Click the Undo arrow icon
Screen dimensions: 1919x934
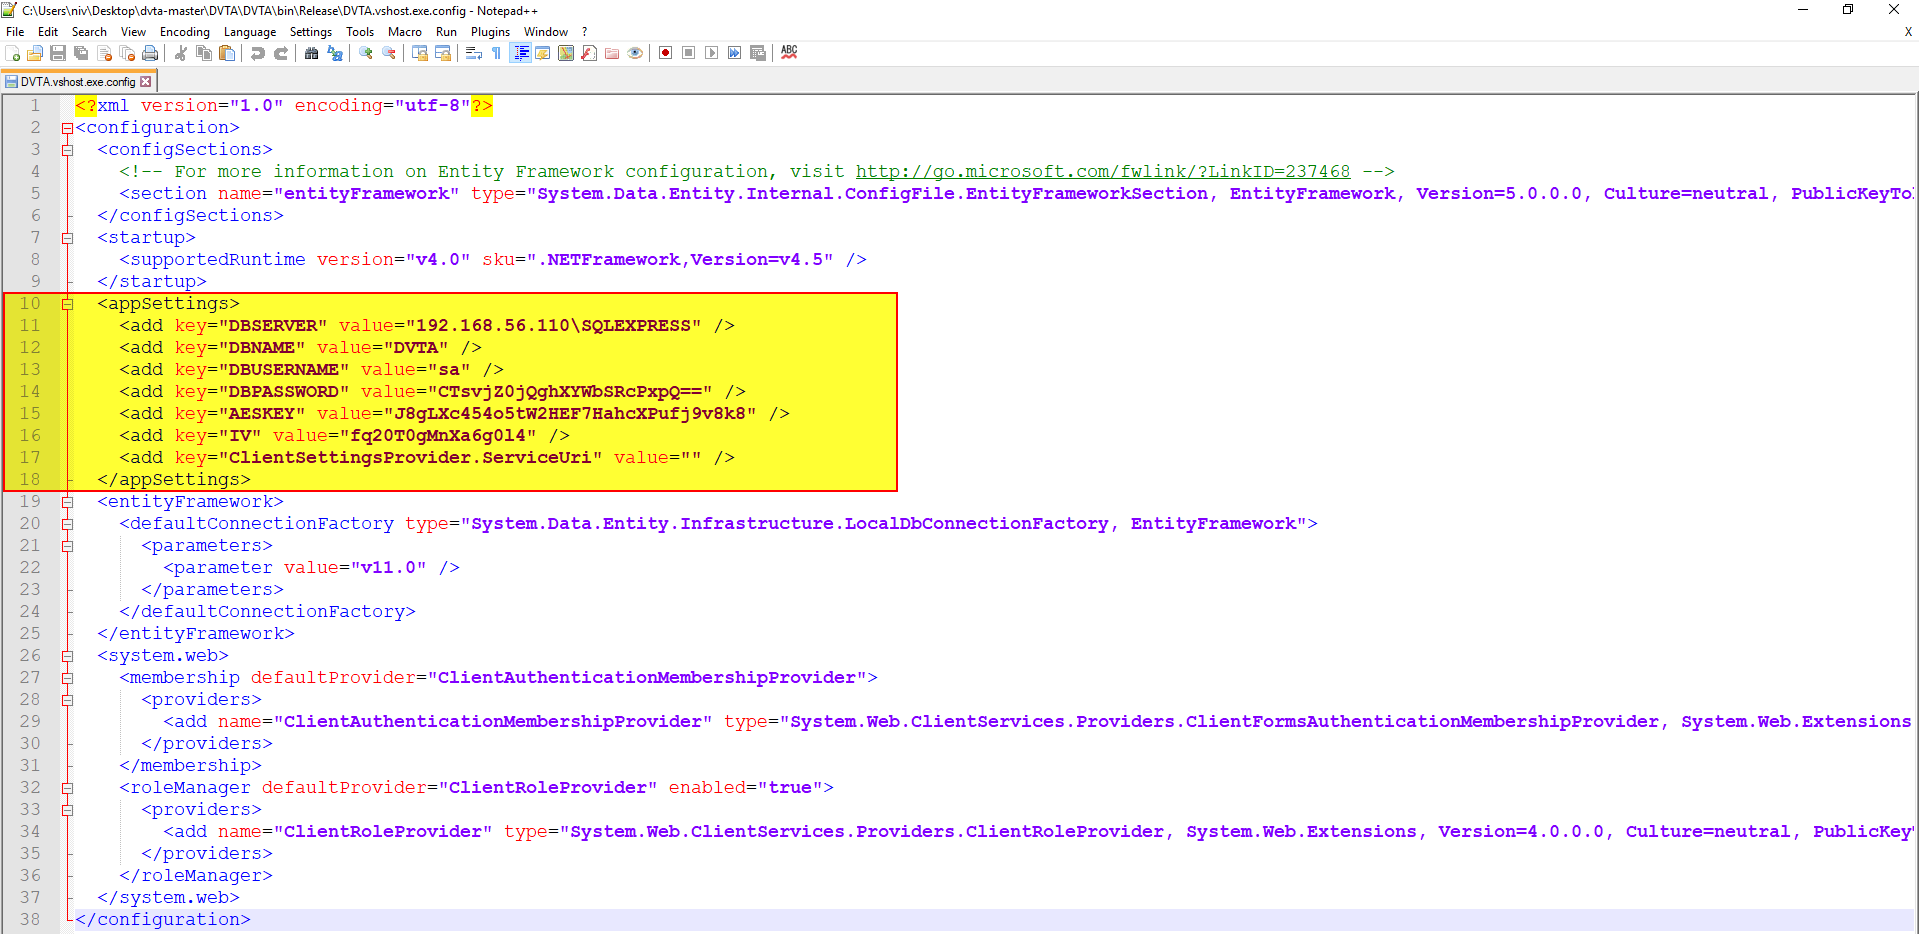[257, 53]
